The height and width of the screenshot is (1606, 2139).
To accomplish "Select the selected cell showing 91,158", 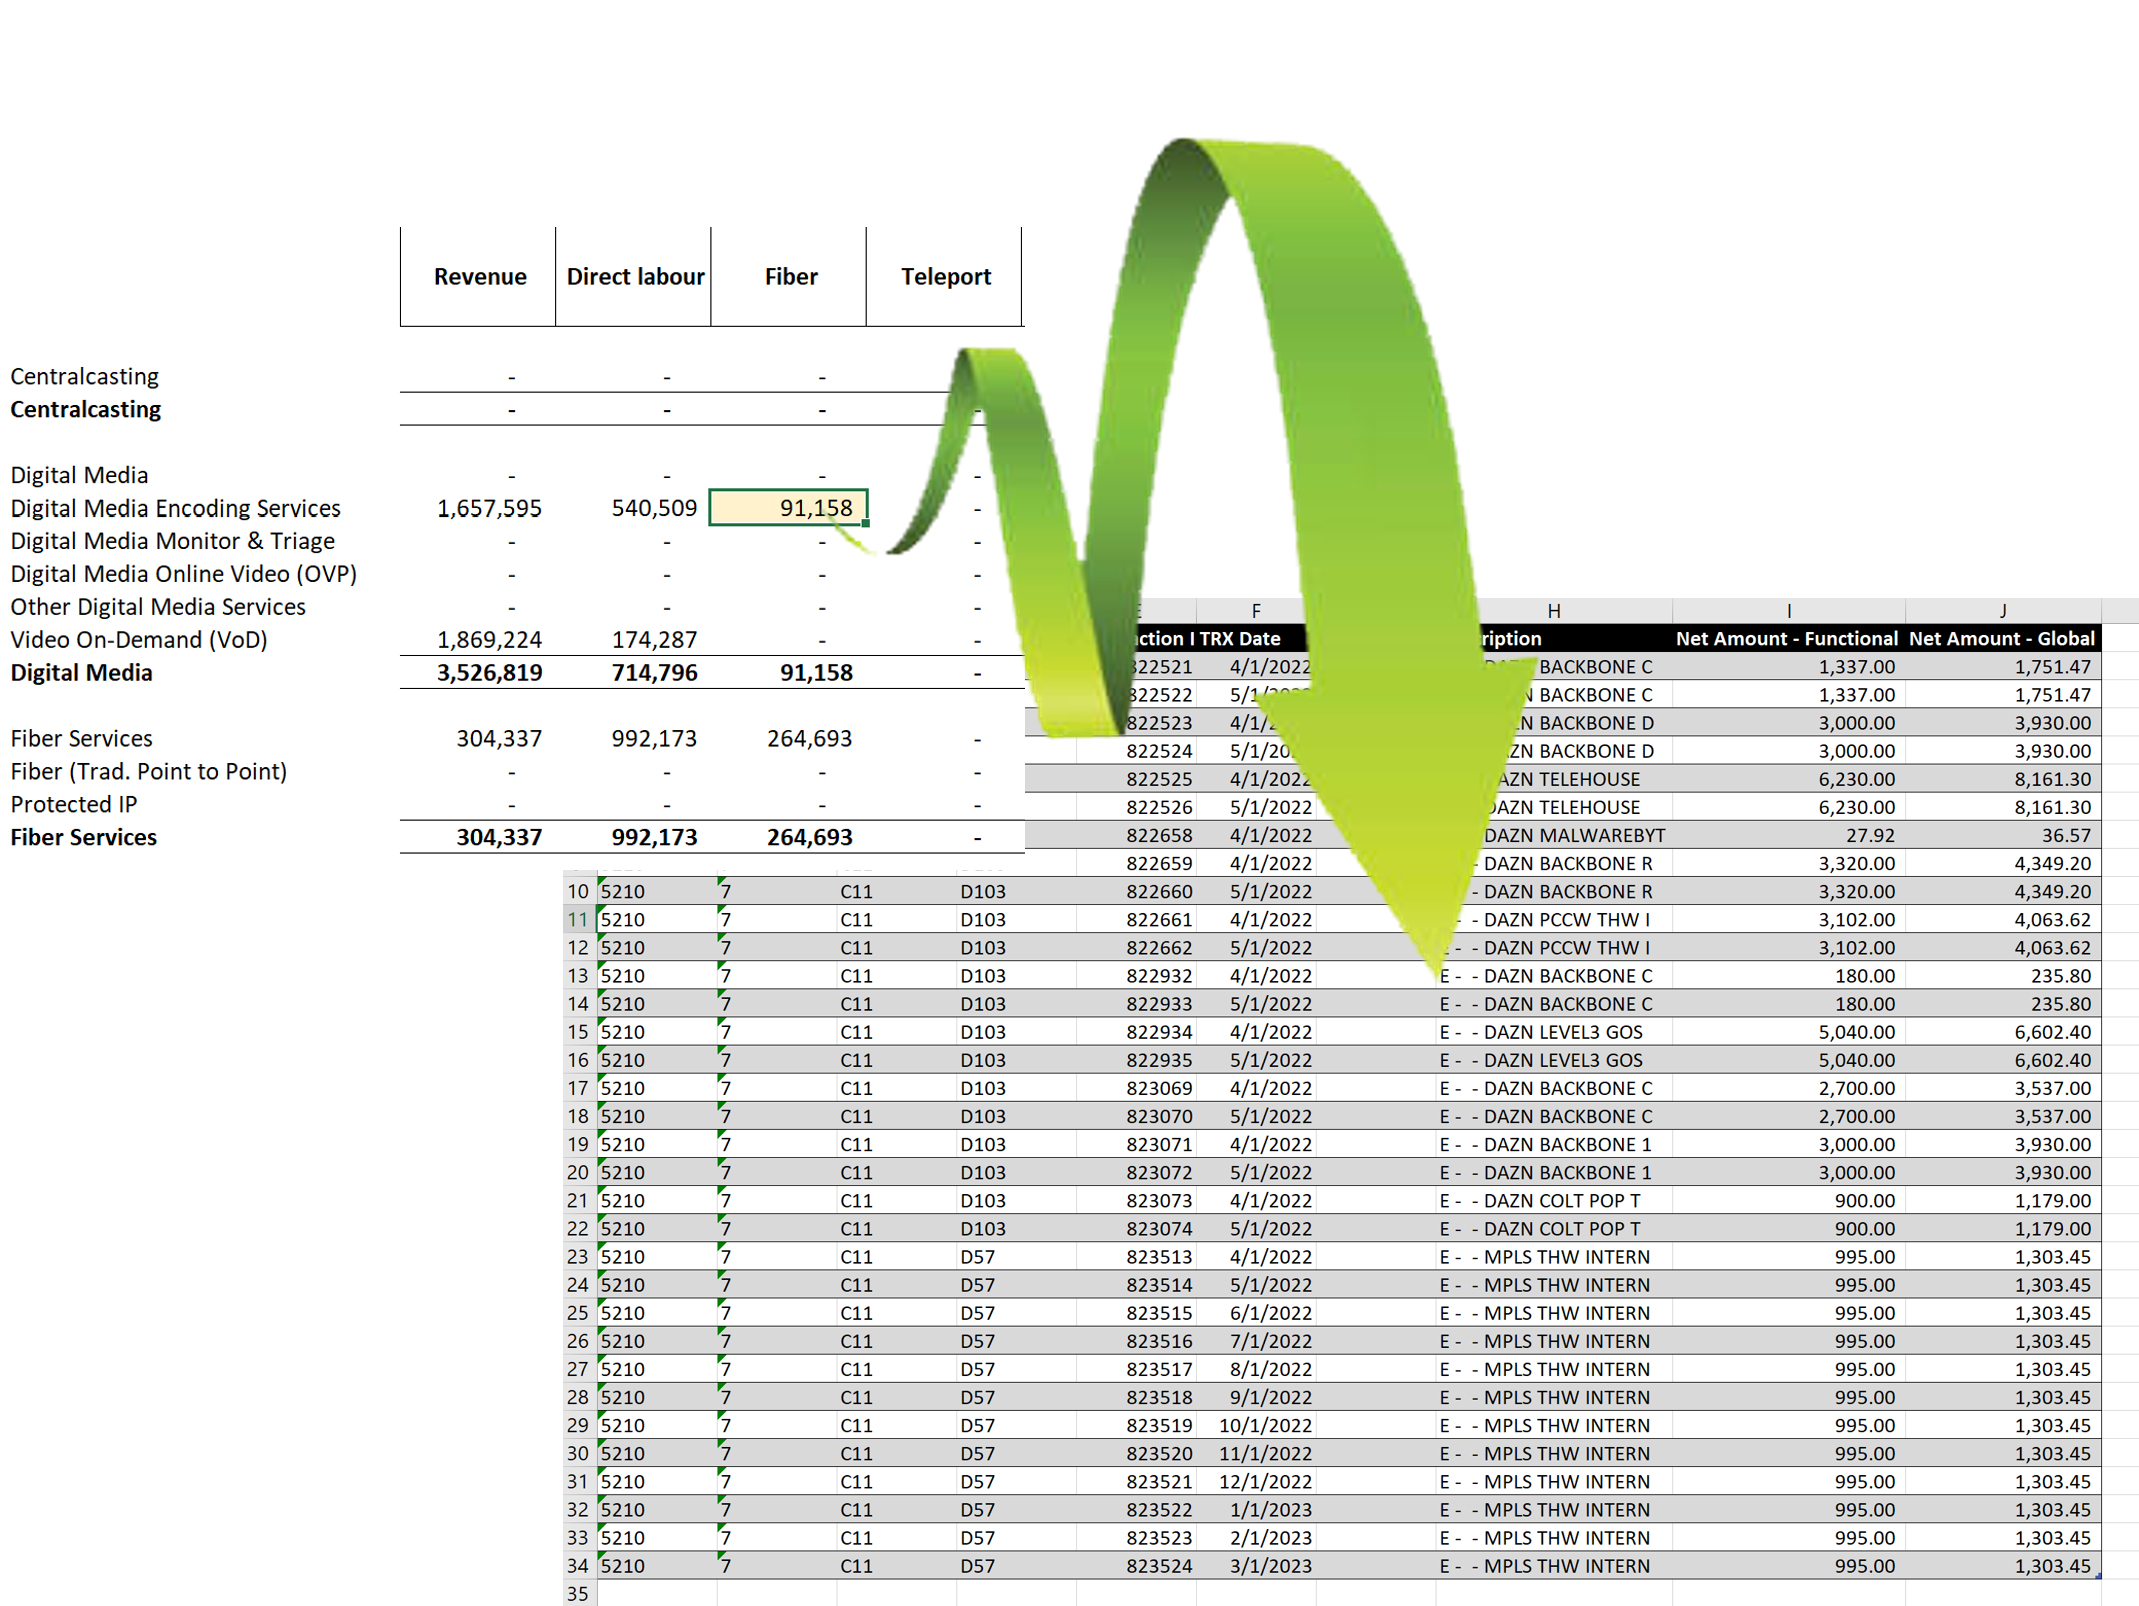I will pos(790,508).
